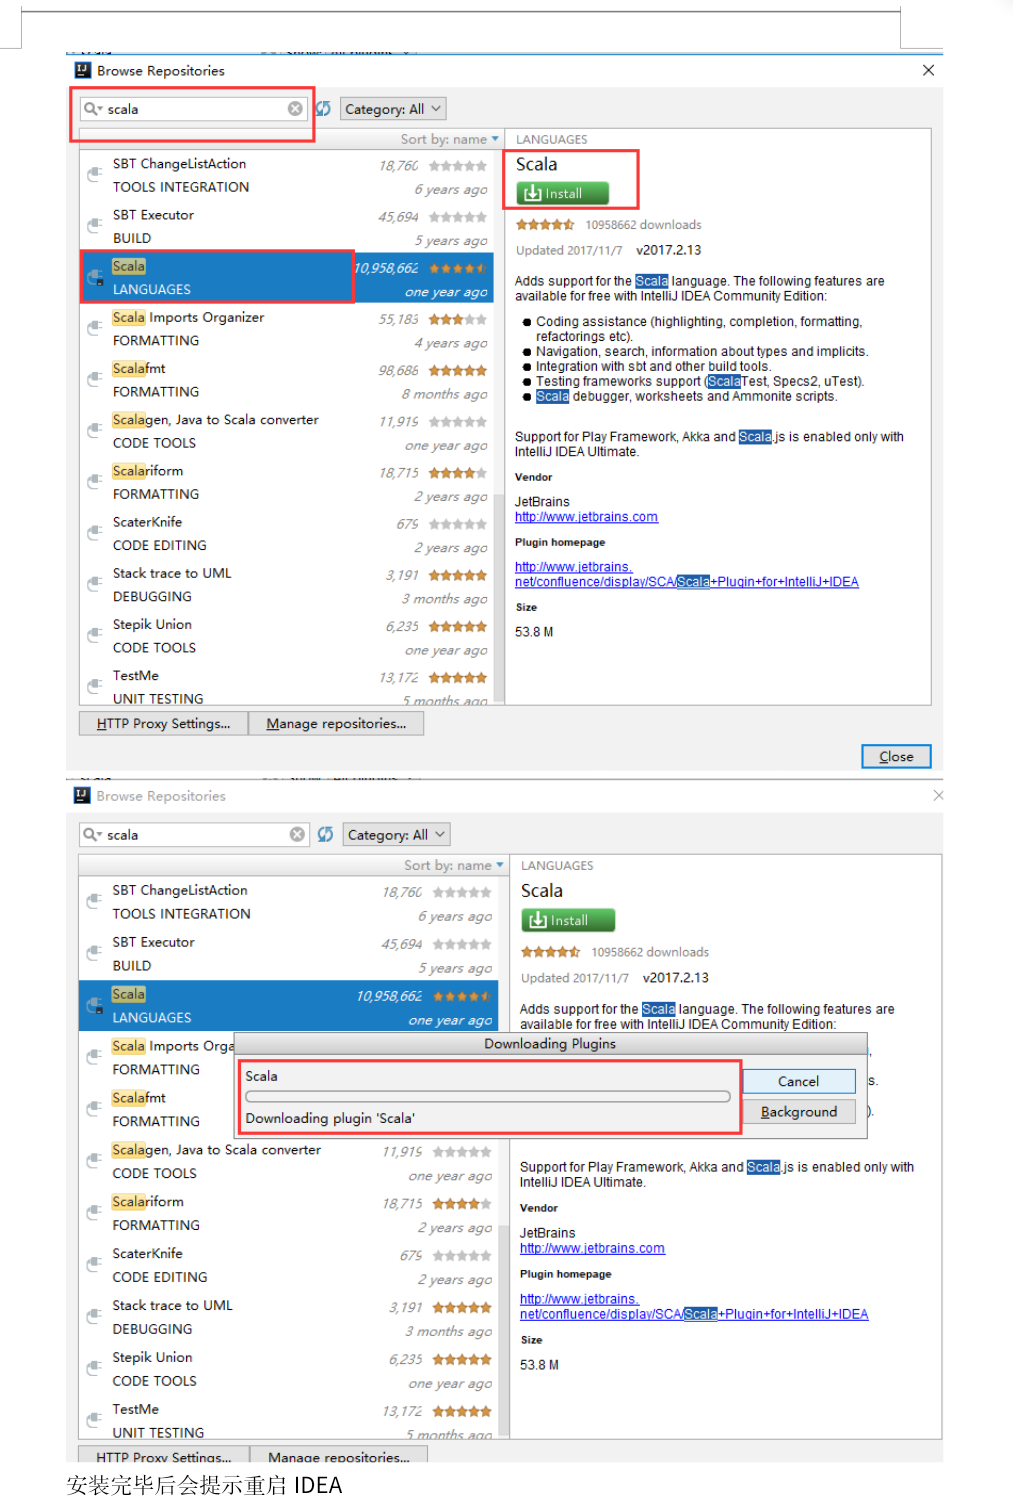1013x1500 pixels.
Task: Click the ScaterKnife plugin icon in upper dialog
Action: click(95, 532)
